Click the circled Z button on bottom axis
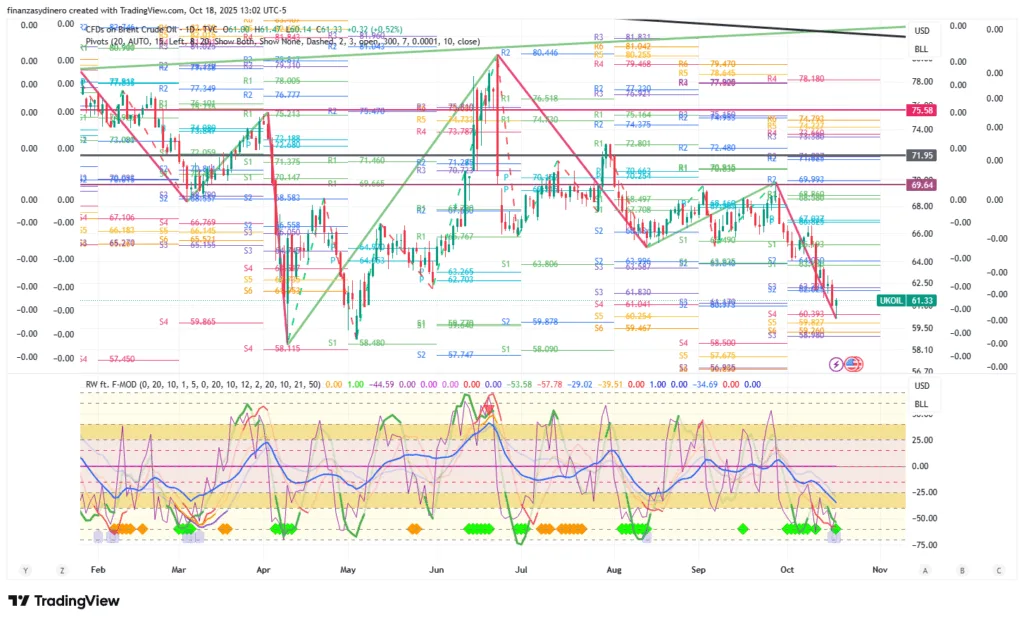Image resolution: width=1024 pixels, height=622 pixels. pyautogui.click(x=61, y=569)
